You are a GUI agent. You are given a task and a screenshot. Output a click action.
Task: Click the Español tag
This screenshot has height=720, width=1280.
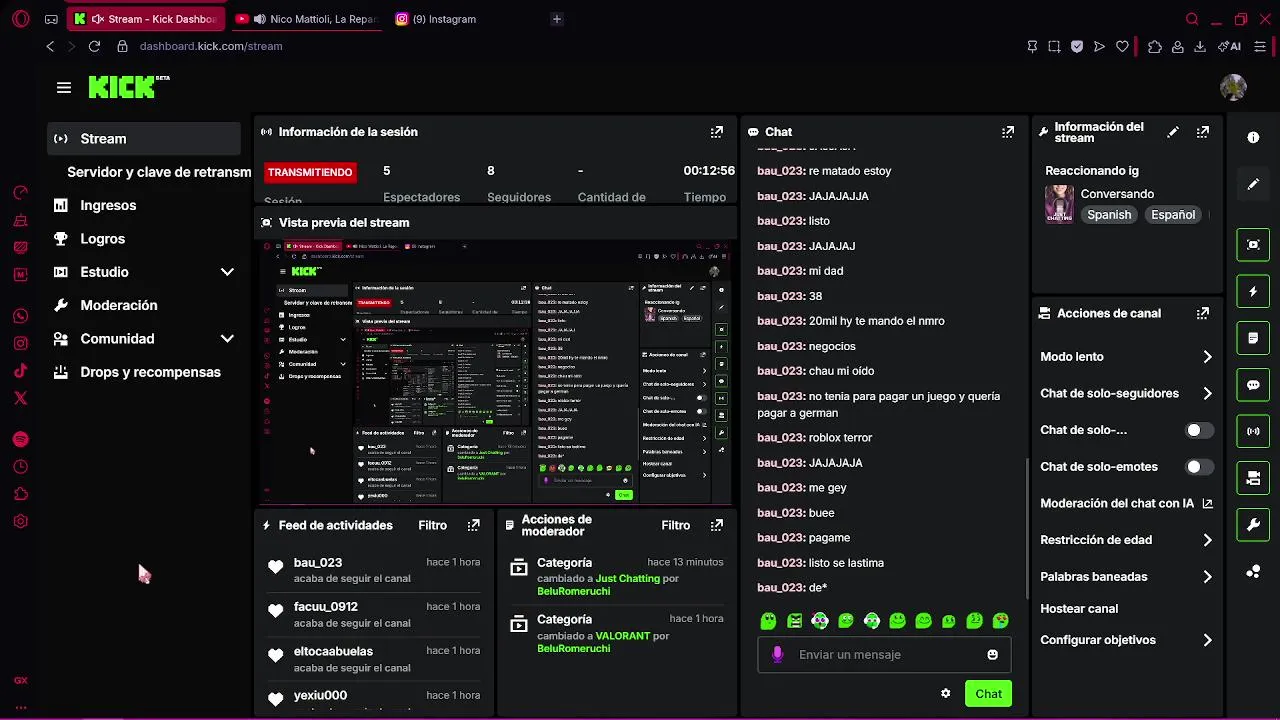[1173, 215]
